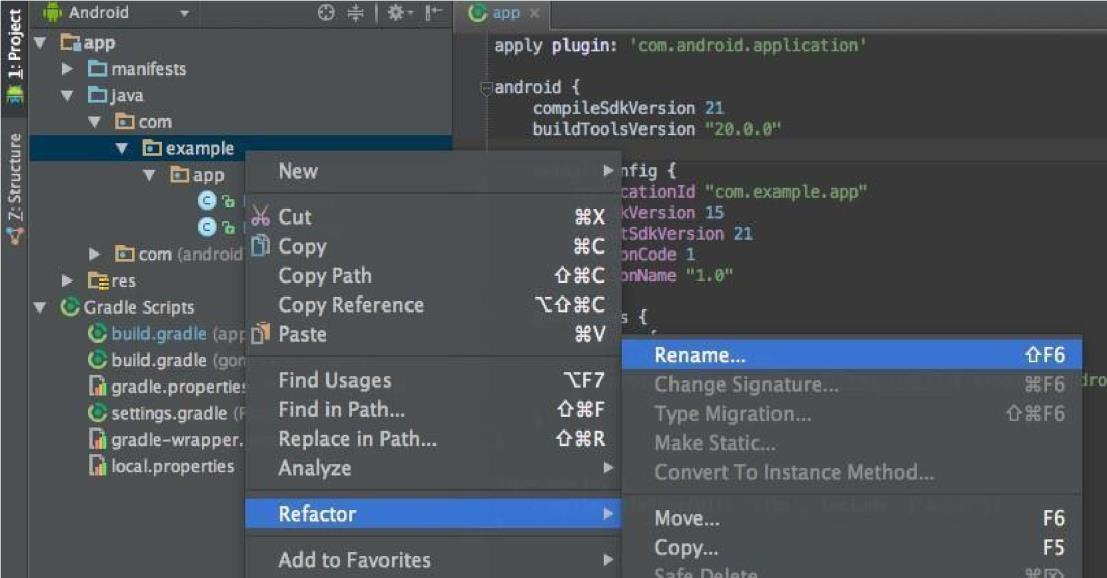Click the scissors icon next to Cut
Viewport: 1107px width, 578px height.
(260, 217)
